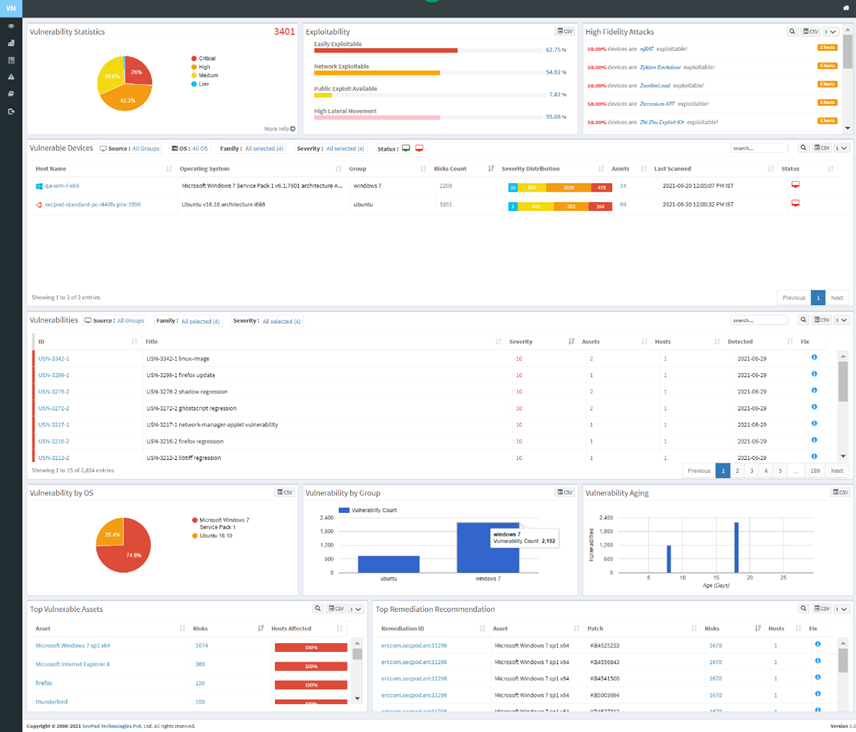
Task: Open the reports sidebar icon below alerts
Action: [x=11, y=94]
